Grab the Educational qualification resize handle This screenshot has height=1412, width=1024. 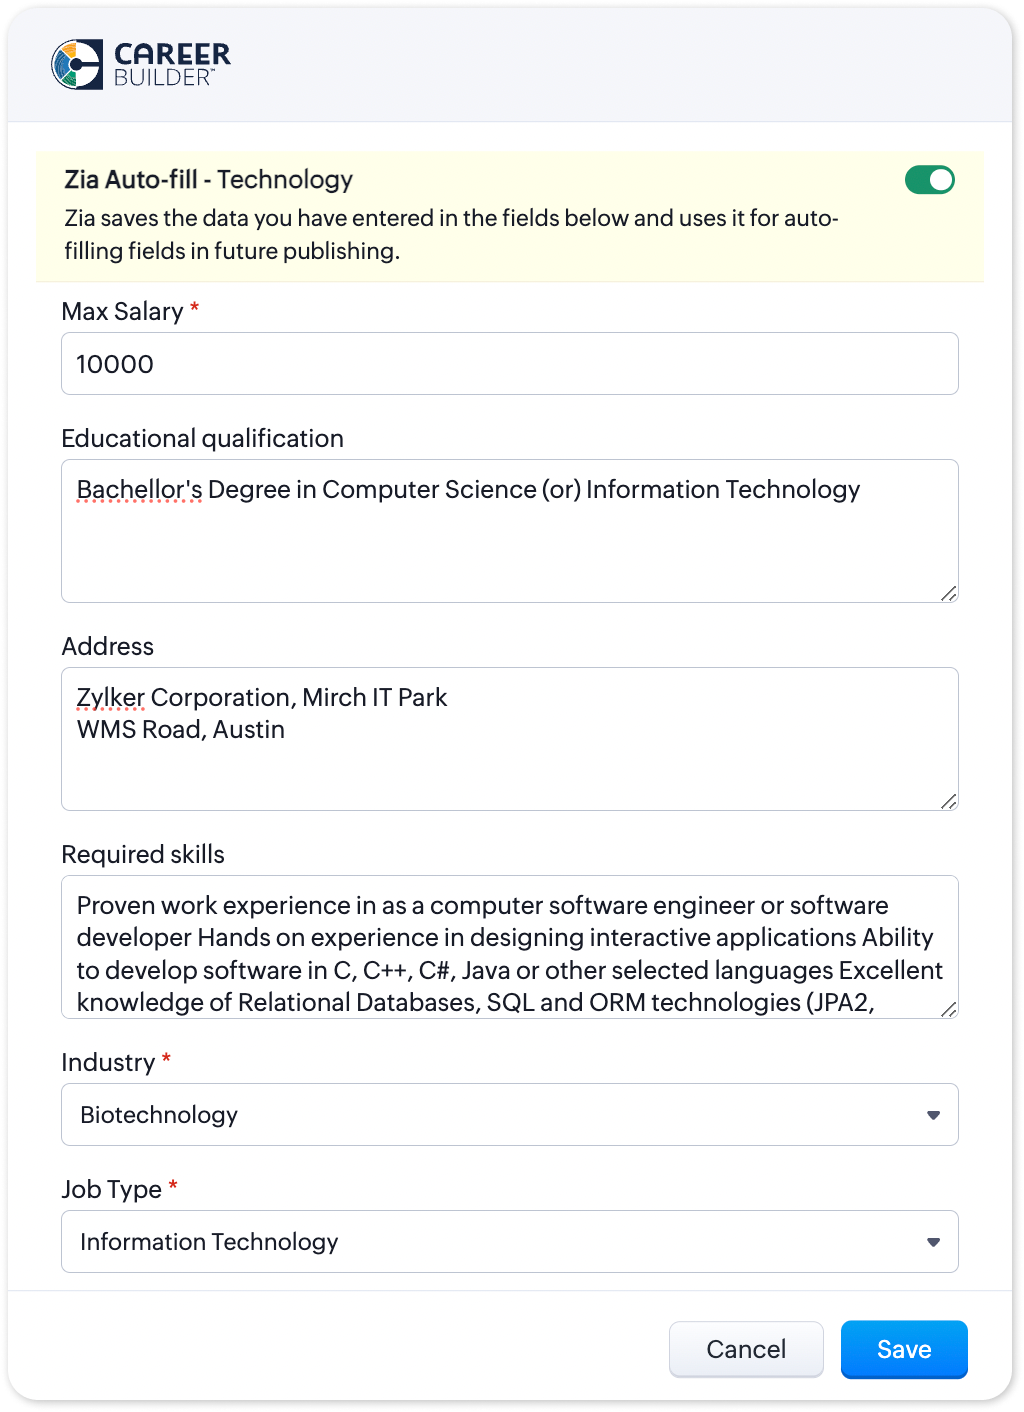[x=948, y=593]
